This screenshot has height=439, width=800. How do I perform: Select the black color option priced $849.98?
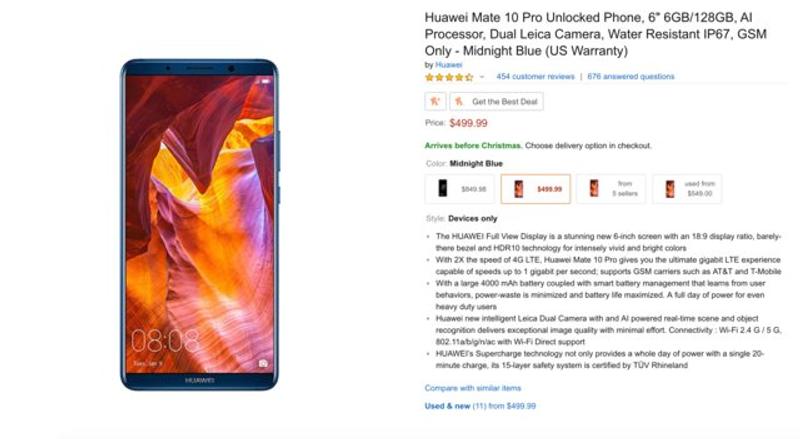(x=460, y=189)
